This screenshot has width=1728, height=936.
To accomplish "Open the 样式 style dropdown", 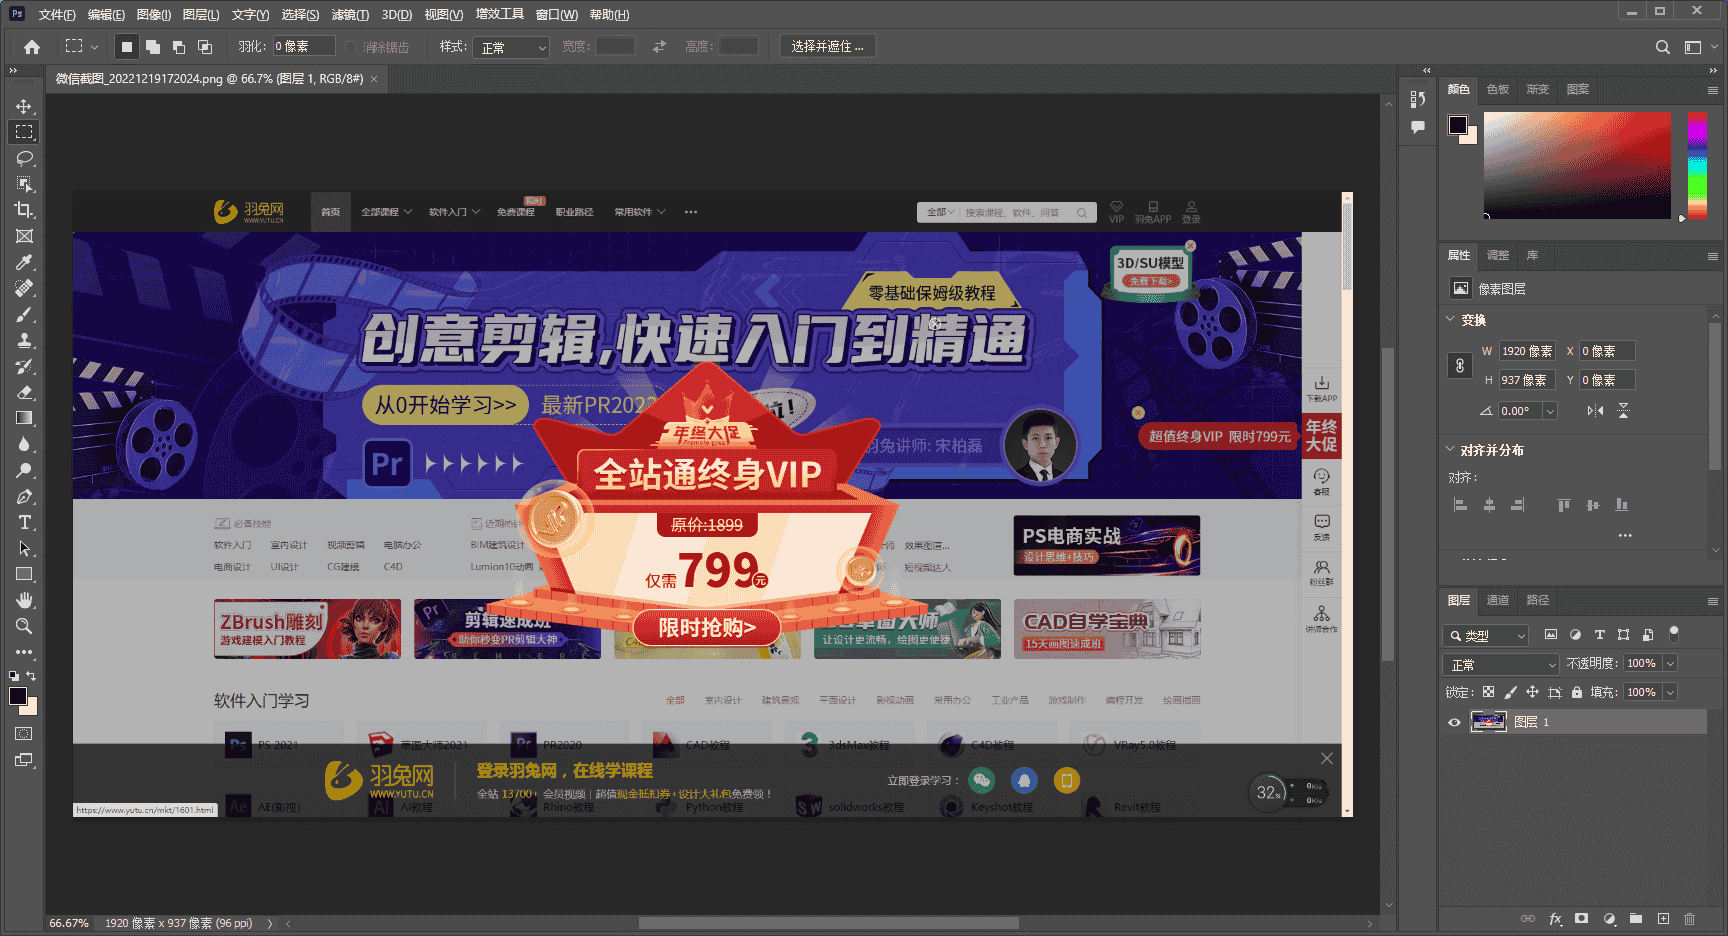I will 514,47.
